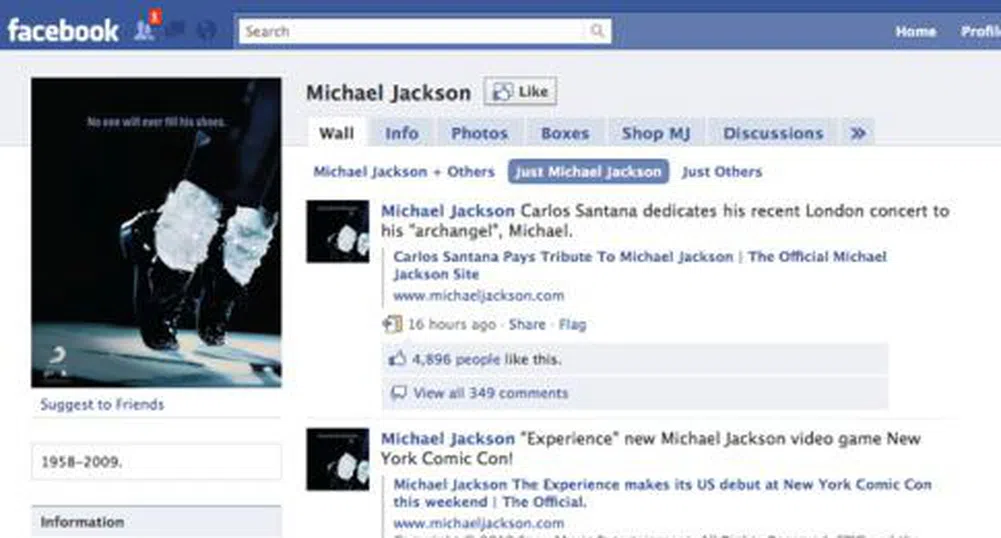Viewport: 1001px width, 538px height.
Task: Expand View all 349 comments
Action: (x=490, y=393)
